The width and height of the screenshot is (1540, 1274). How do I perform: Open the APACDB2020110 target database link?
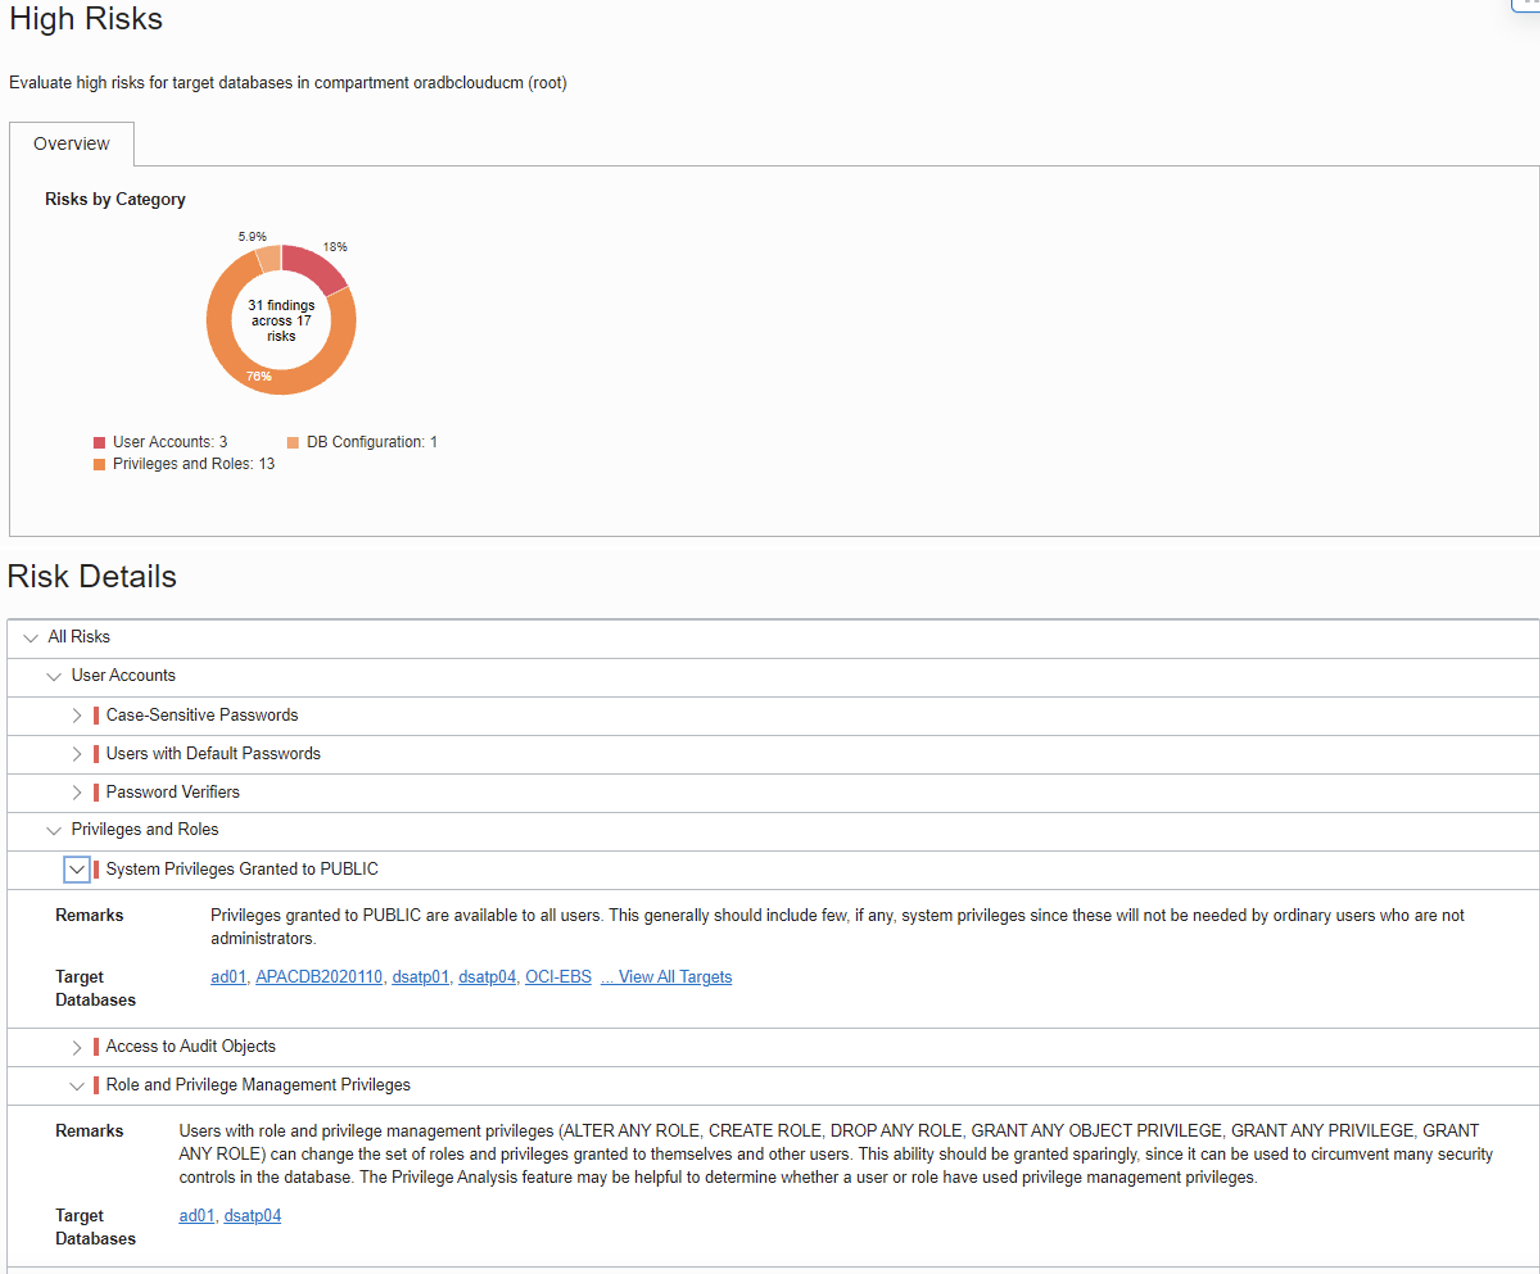(x=319, y=977)
